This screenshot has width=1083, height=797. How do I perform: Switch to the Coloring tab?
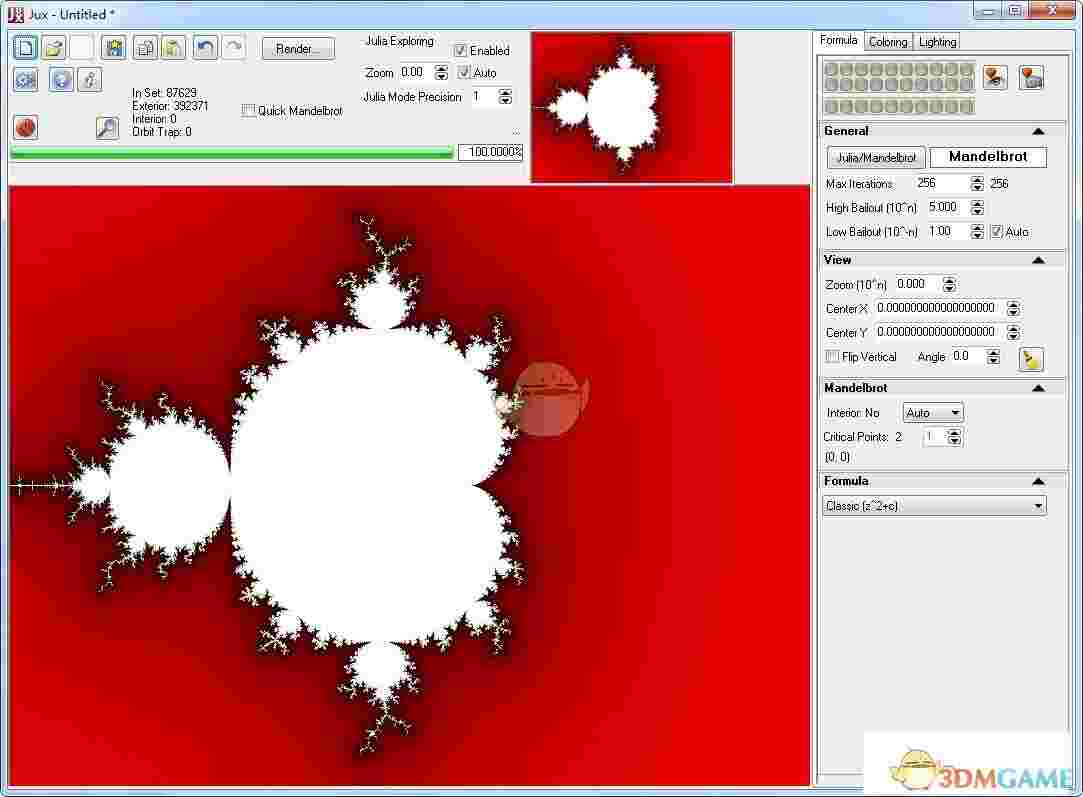tap(887, 41)
